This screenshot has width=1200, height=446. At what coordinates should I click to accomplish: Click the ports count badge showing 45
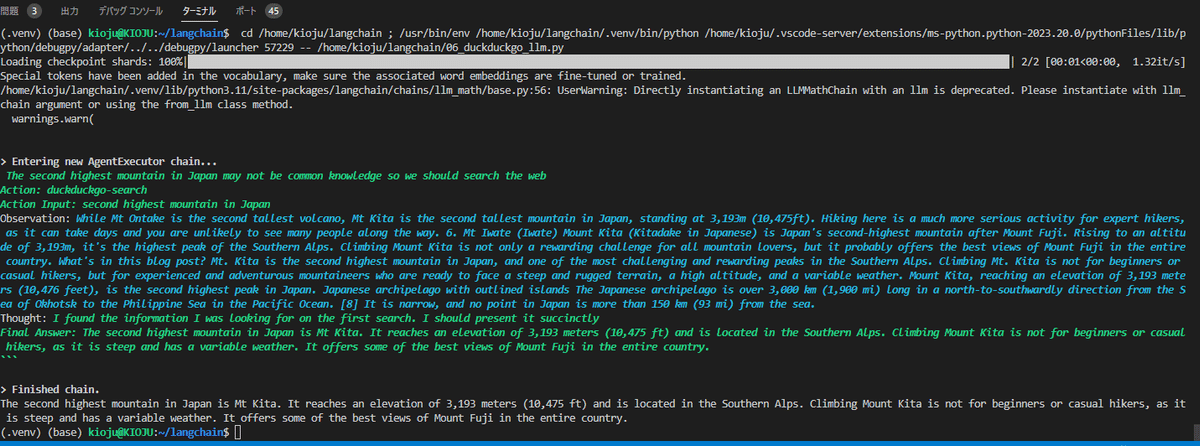(274, 11)
